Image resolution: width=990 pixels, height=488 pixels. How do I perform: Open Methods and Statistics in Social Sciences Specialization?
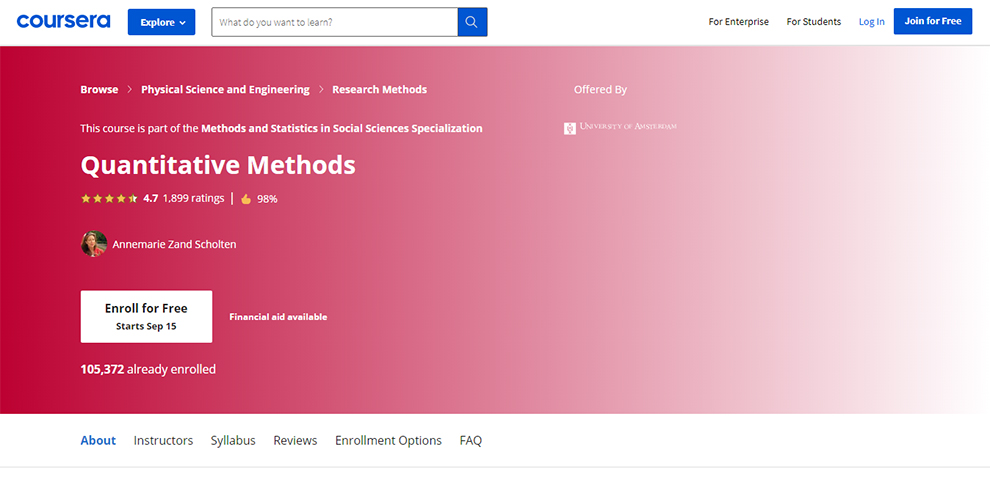click(x=342, y=128)
